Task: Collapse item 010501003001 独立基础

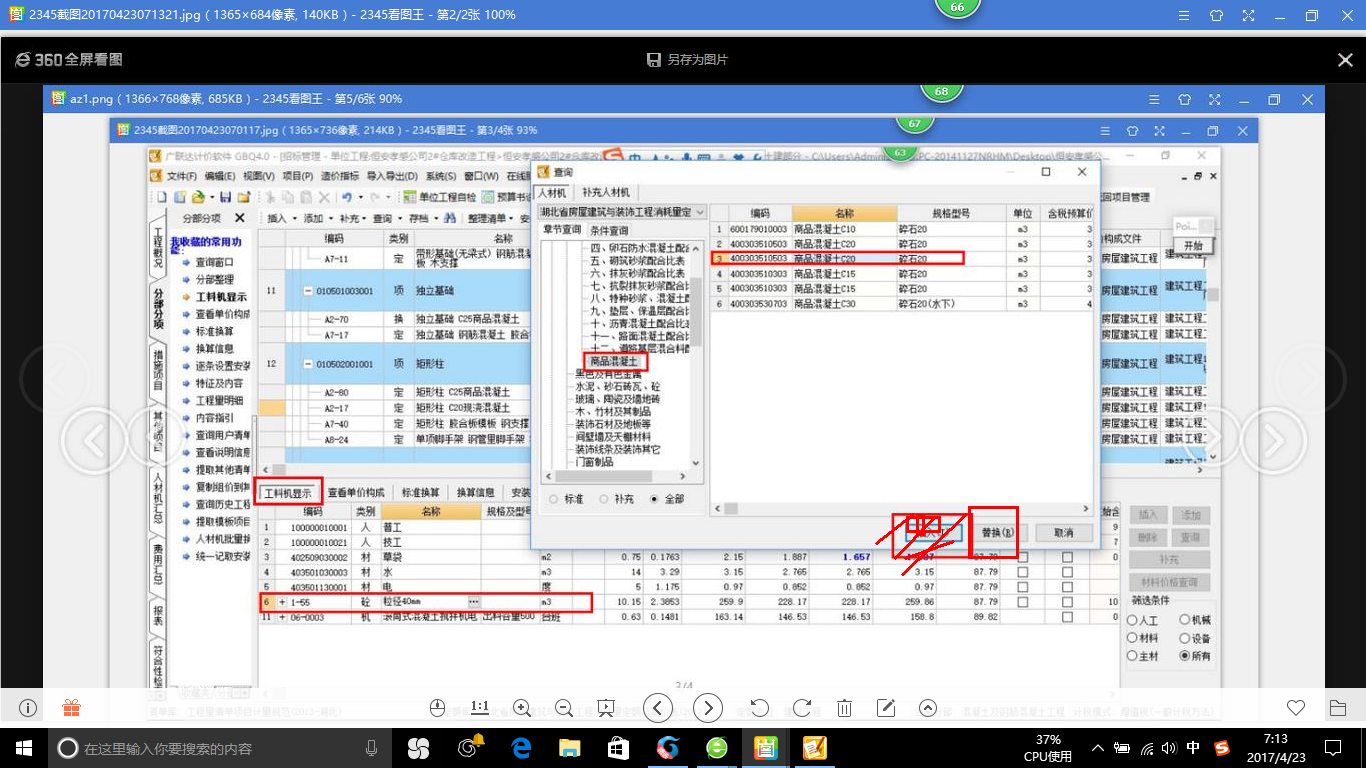Action: click(308, 291)
